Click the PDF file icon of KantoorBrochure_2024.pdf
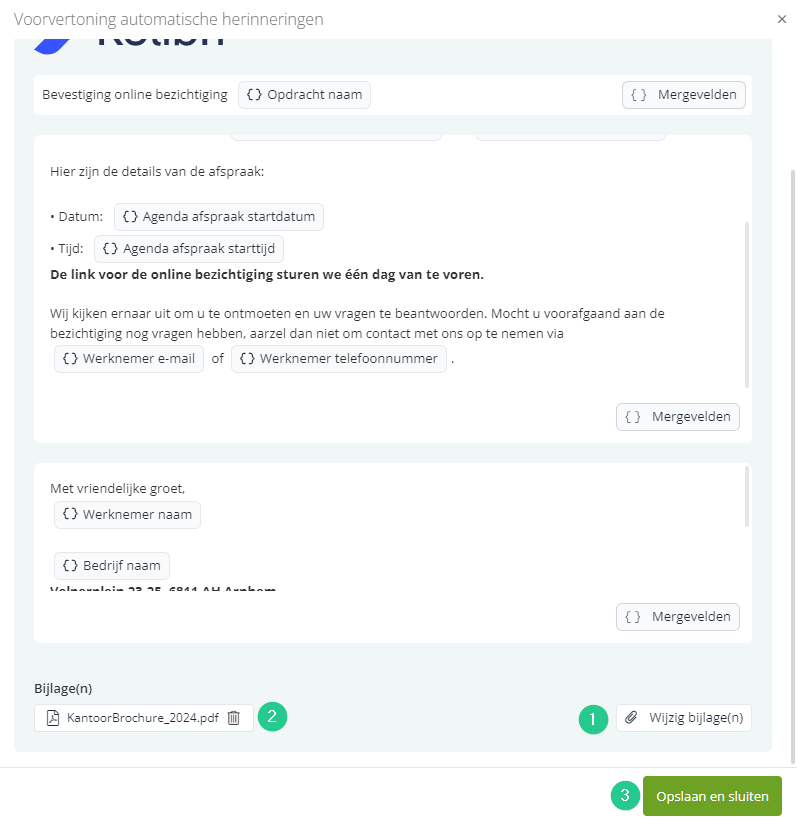 [x=53, y=718]
